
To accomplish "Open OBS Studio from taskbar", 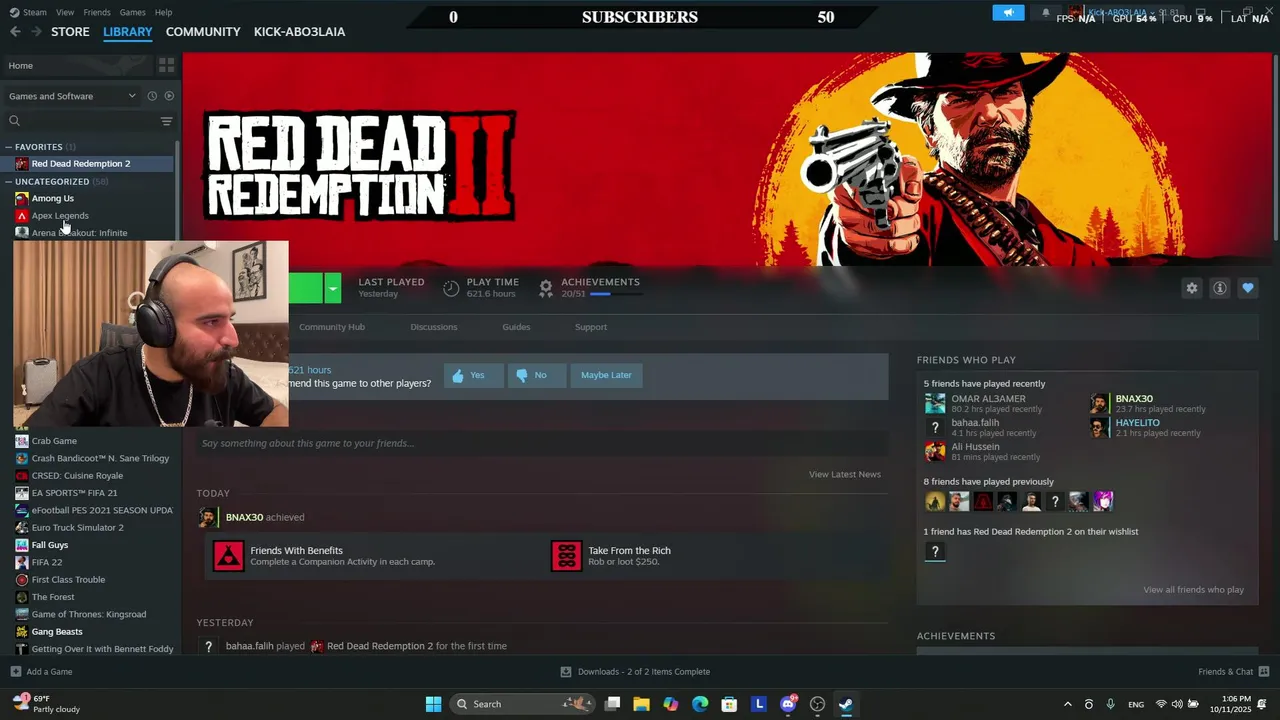I will coord(817,704).
